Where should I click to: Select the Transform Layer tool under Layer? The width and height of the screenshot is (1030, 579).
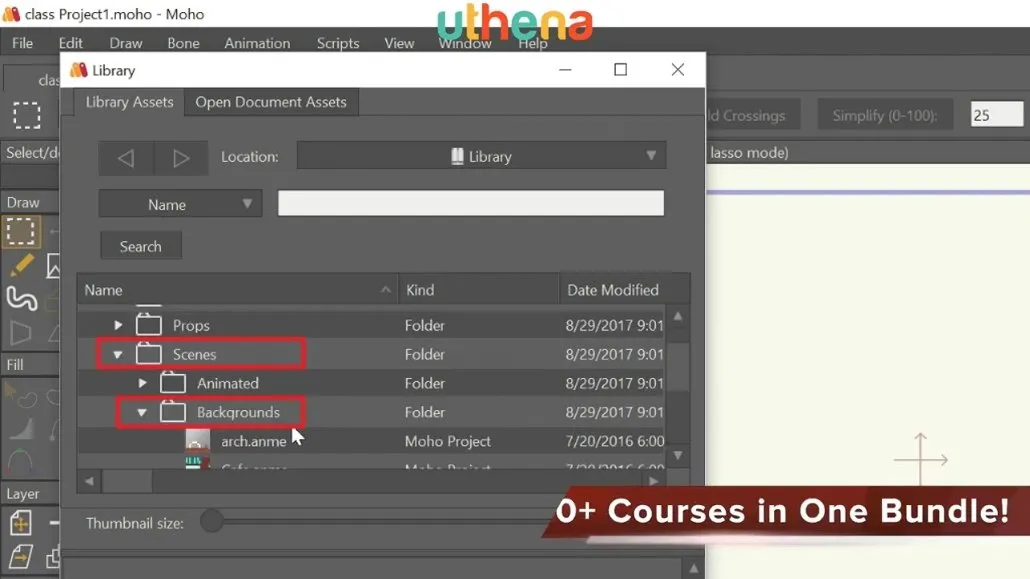[x=20, y=523]
